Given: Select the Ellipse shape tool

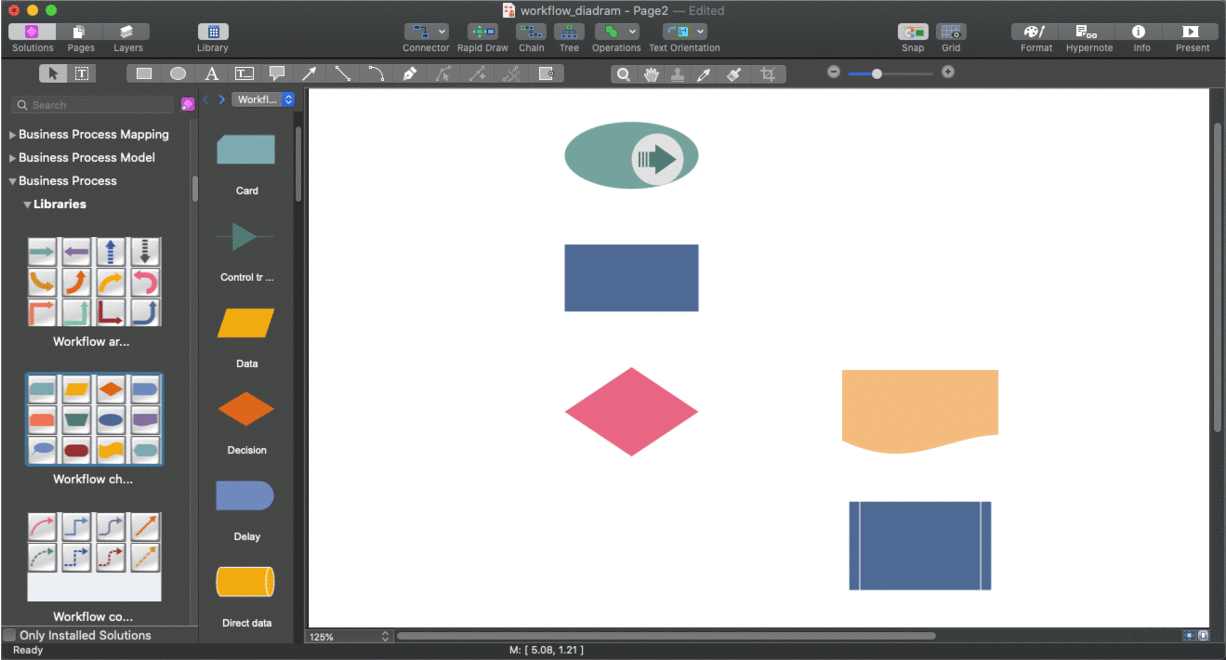Looking at the screenshot, I should [177, 73].
